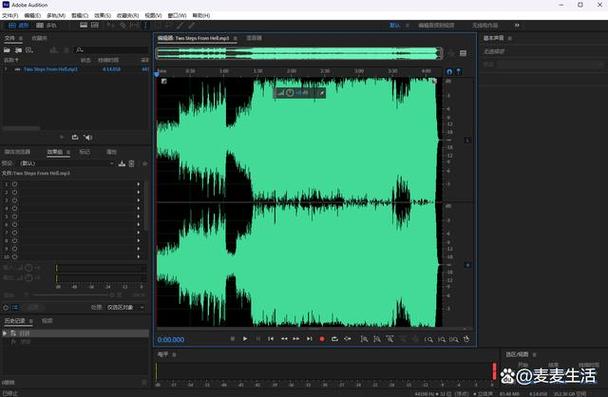The image size is (608, 397).
Task: Expand effect slot 1 arrow menu
Action: pos(138,184)
